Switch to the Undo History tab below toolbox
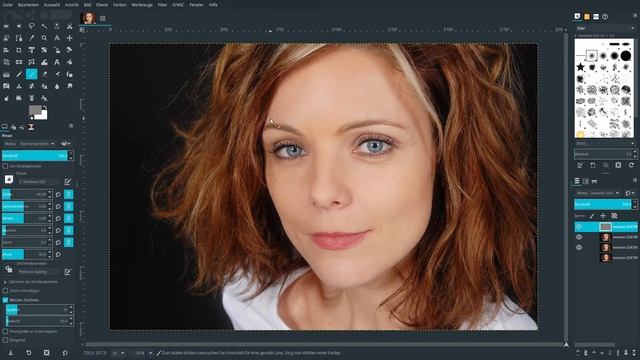The width and height of the screenshot is (640, 360). pyautogui.click(x=22, y=127)
